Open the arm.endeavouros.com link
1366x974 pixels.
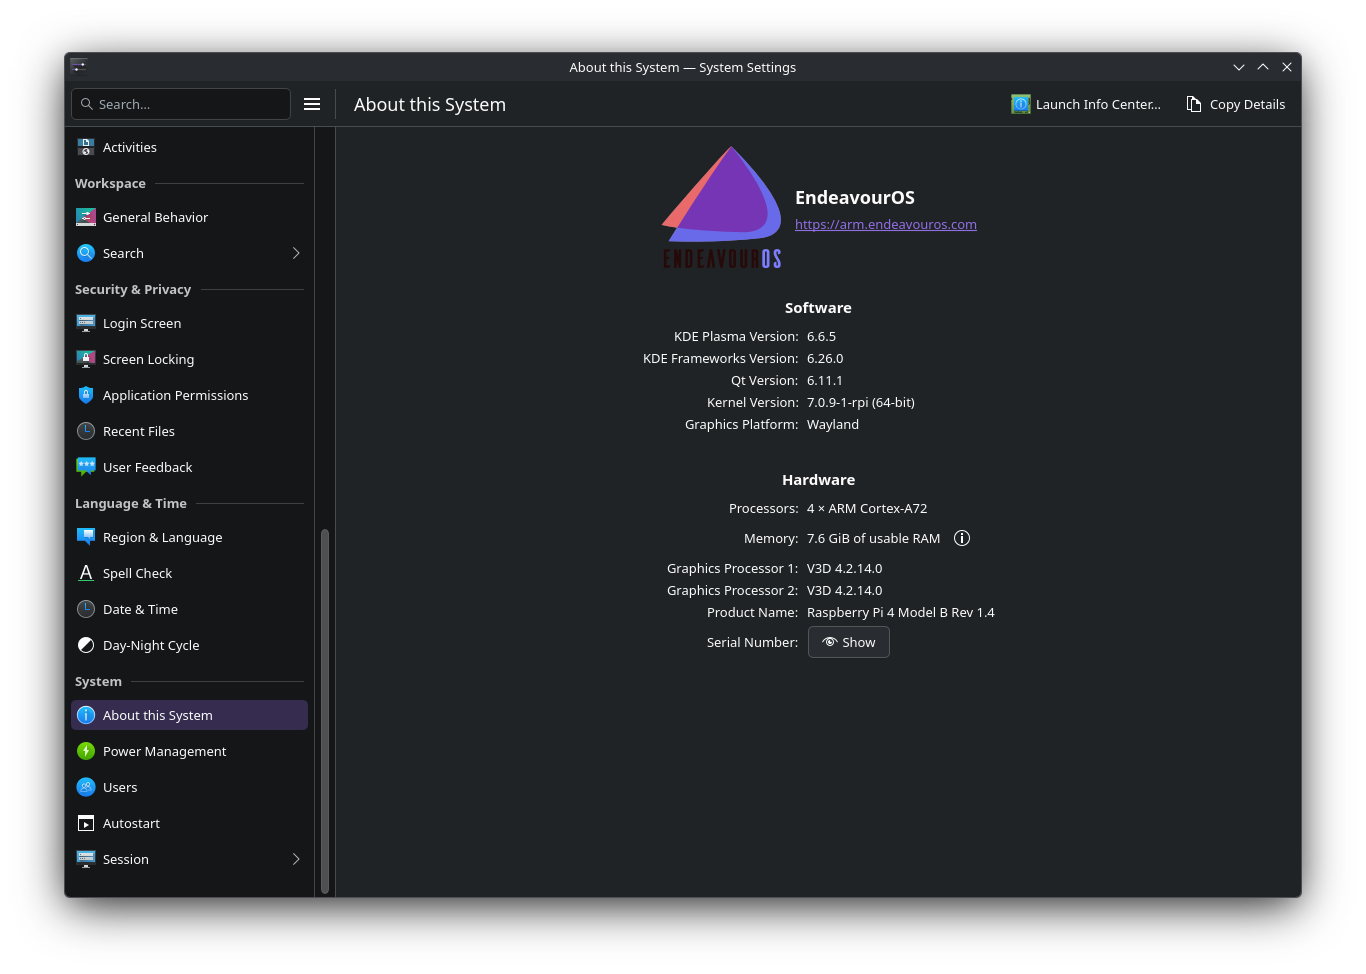886,224
